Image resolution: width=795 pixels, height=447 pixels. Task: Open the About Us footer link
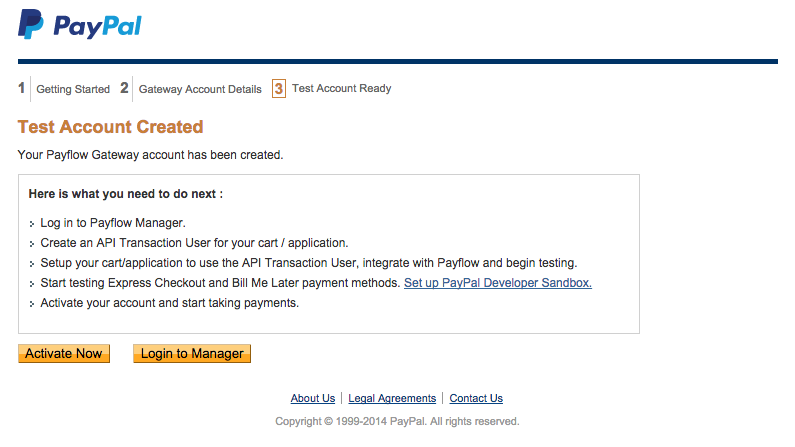(312, 398)
